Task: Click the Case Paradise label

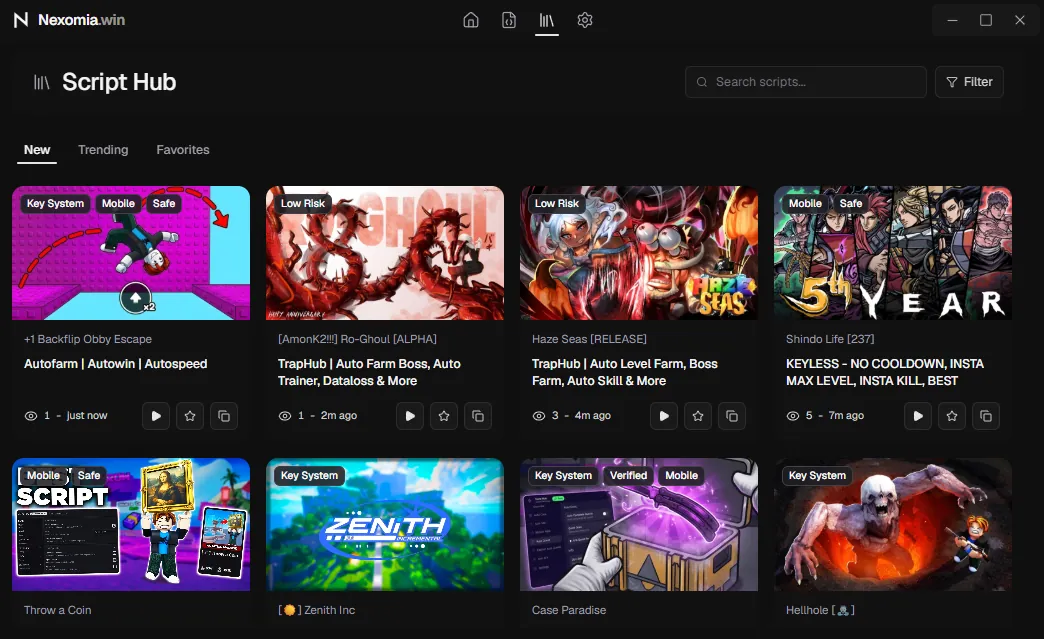Action: coord(569,610)
